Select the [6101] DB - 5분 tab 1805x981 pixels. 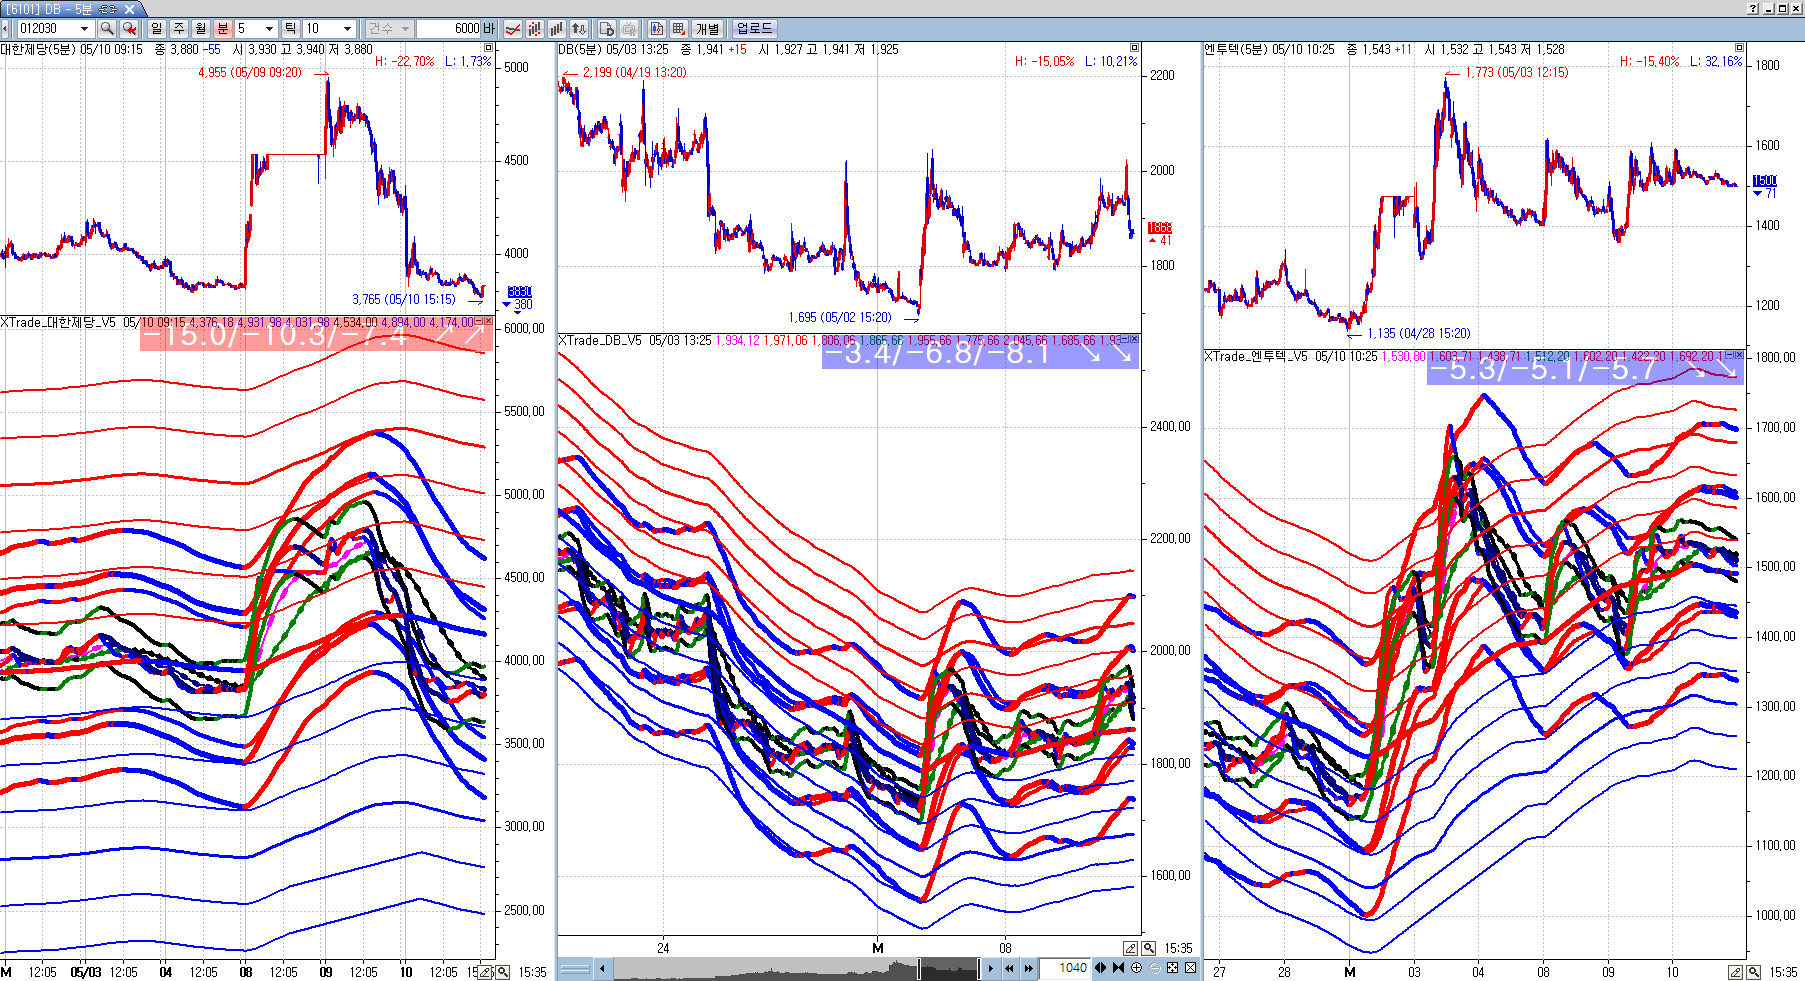(60, 9)
